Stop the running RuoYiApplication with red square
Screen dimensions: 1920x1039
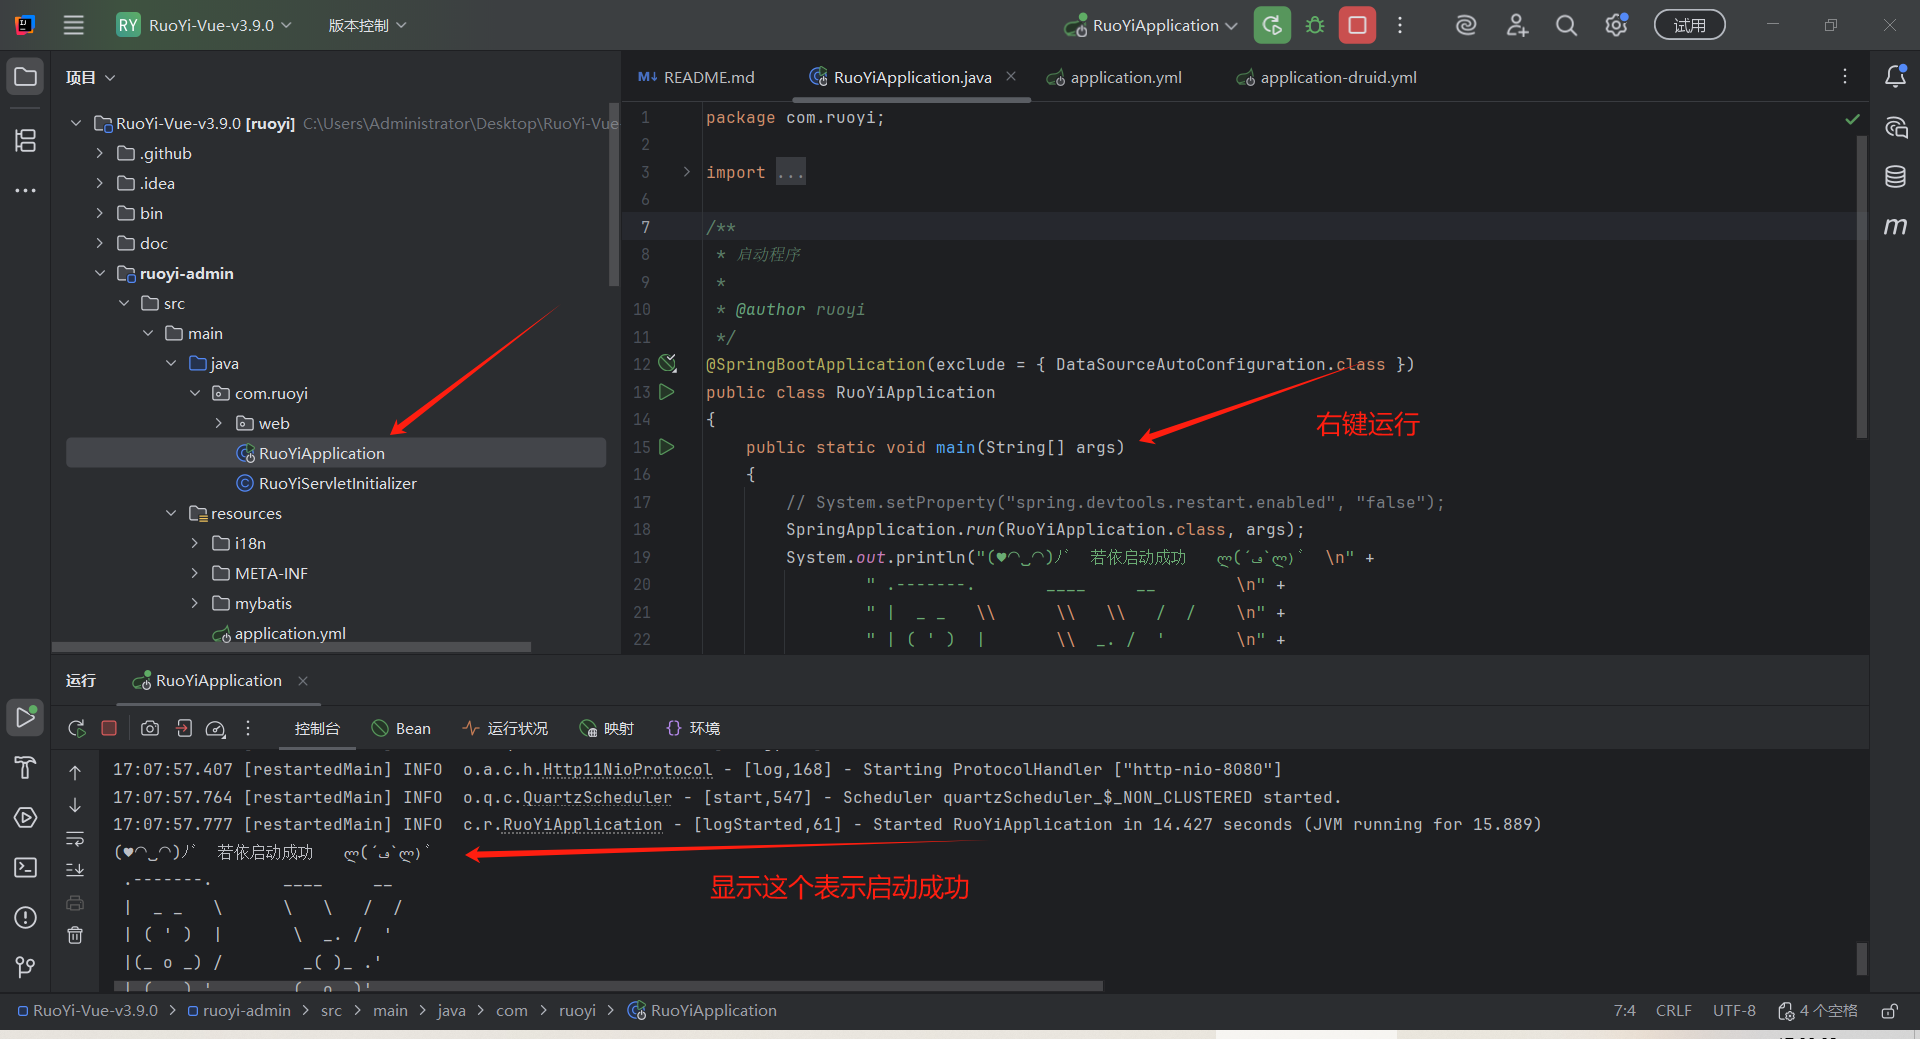pos(1357,25)
